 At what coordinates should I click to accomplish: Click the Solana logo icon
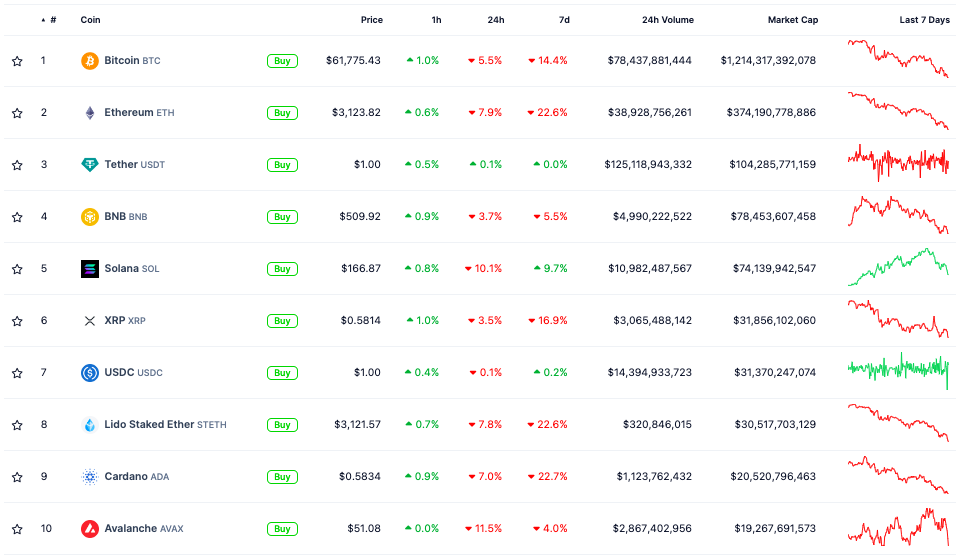click(90, 269)
